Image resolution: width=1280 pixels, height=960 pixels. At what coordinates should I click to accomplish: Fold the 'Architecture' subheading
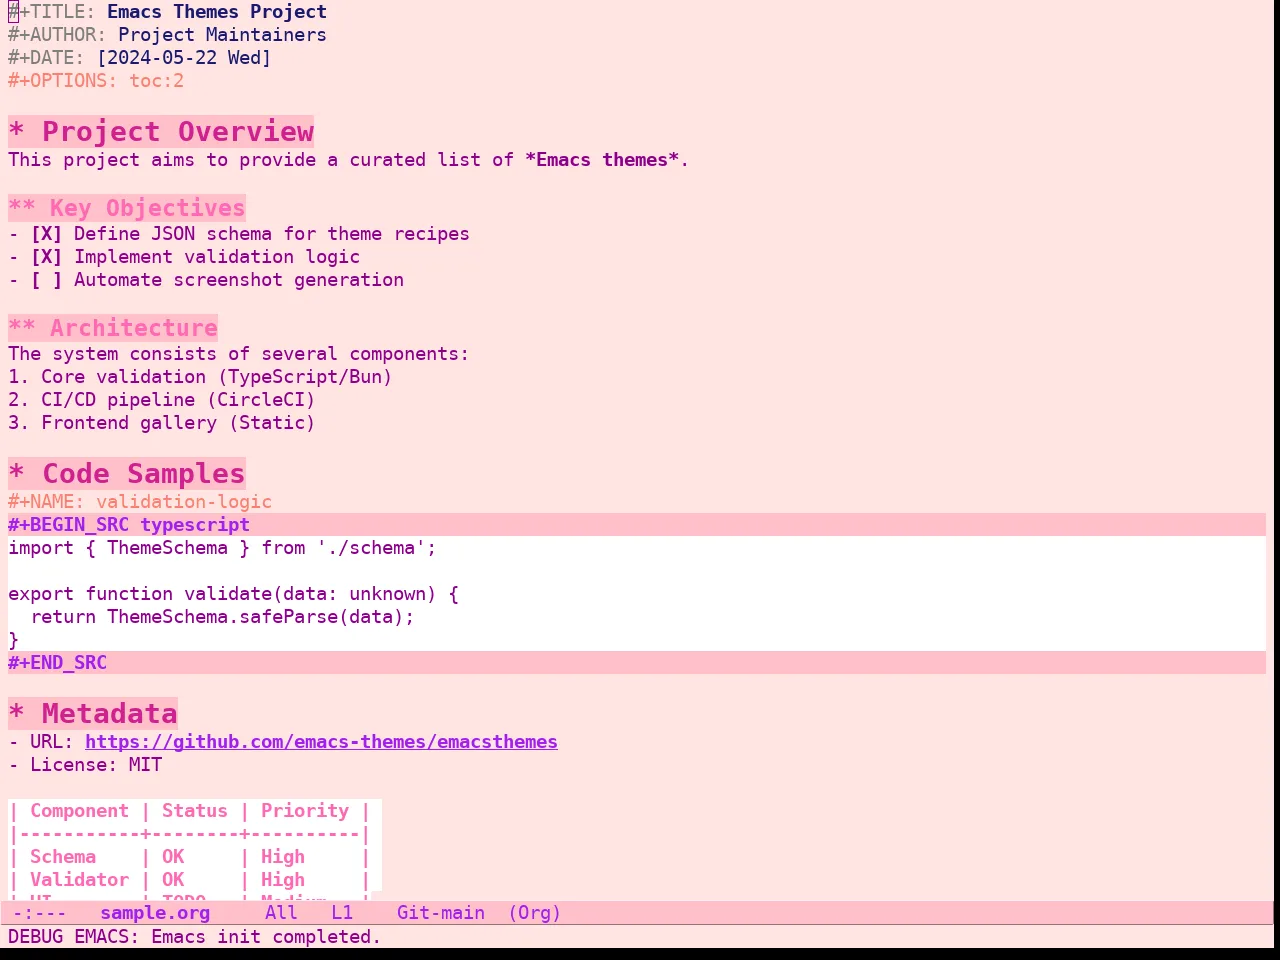113,328
